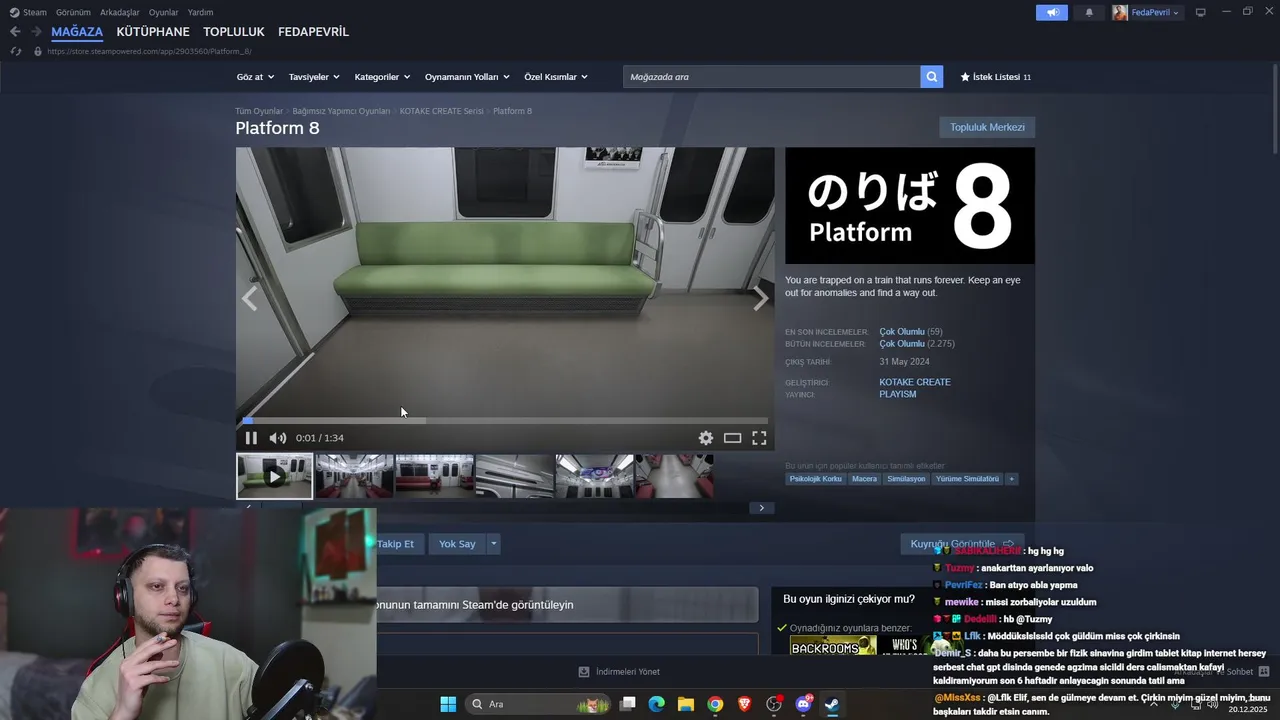1280x720 pixels.
Task: Open the notifications bell
Action: (1089, 12)
